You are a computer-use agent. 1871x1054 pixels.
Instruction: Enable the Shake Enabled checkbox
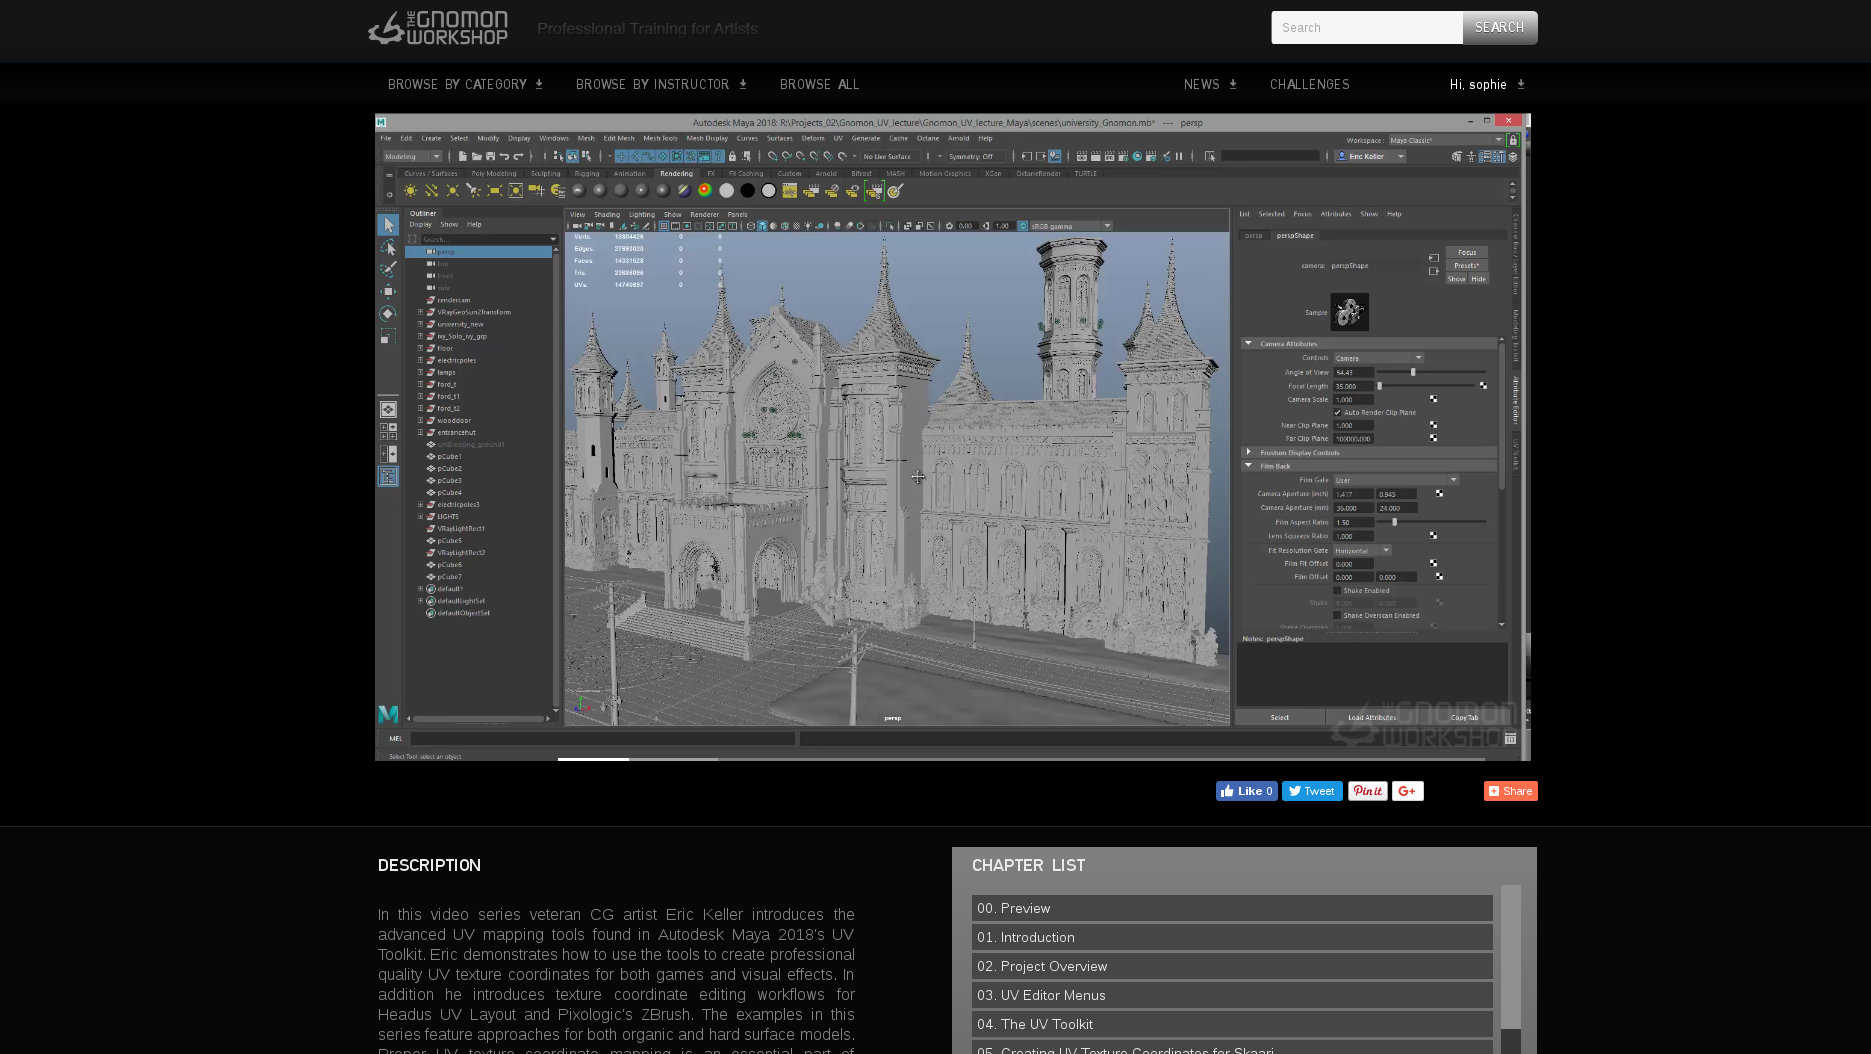1337,590
